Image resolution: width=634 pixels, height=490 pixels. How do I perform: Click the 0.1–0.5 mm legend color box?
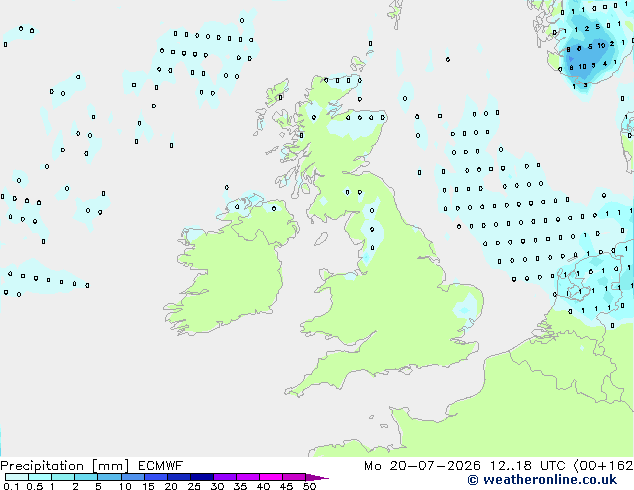[17, 477]
